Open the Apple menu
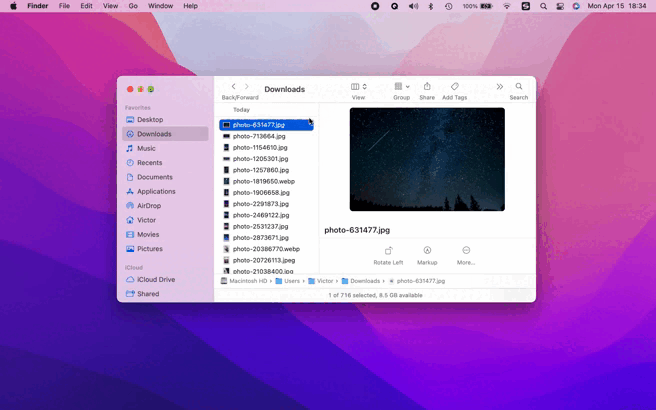The height and width of the screenshot is (410, 656). (13, 6)
